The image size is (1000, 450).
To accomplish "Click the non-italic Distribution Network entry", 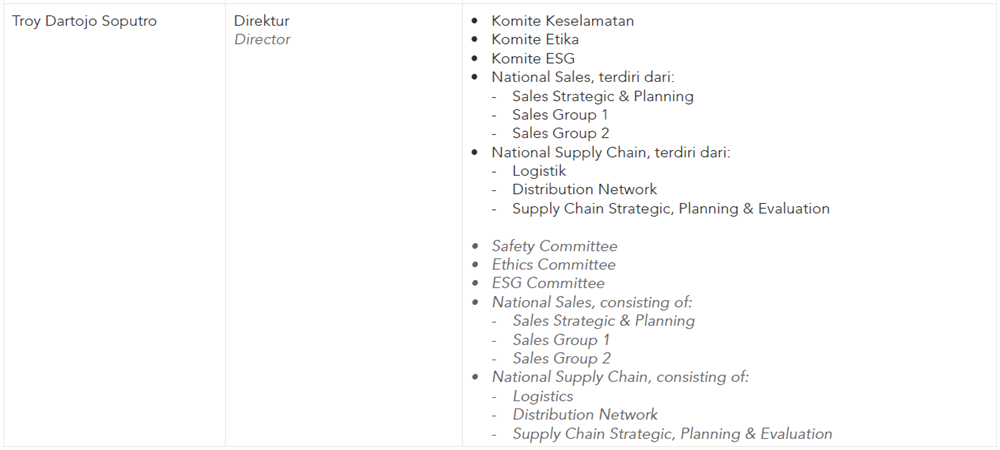I will pos(584,189).
